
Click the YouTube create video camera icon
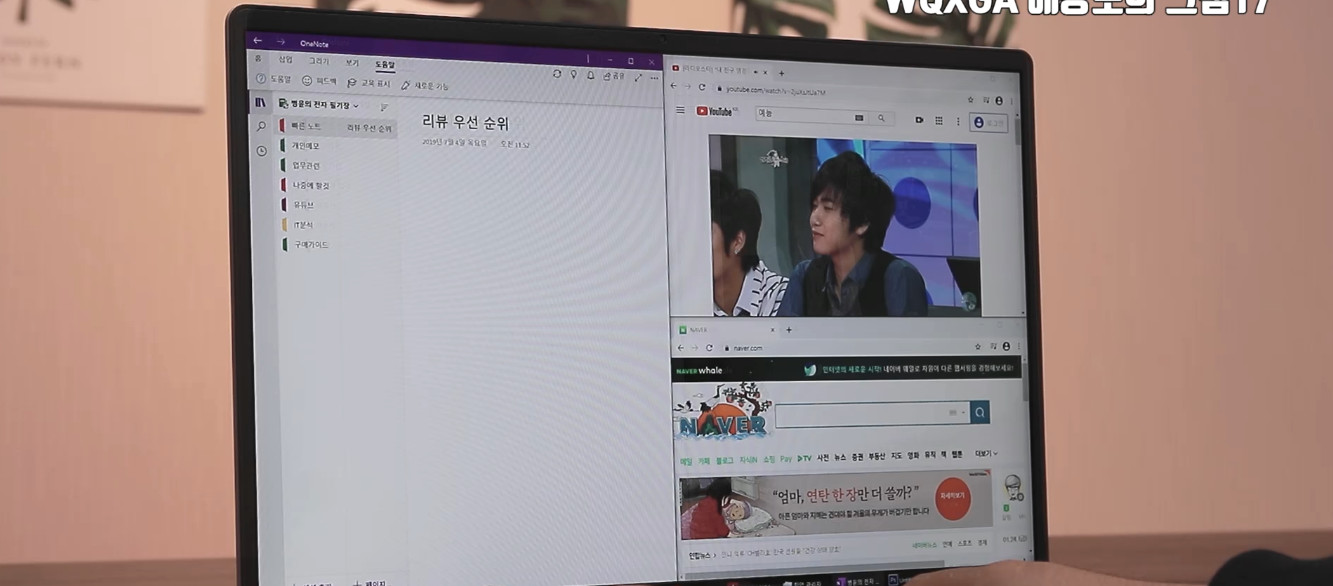coord(919,120)
